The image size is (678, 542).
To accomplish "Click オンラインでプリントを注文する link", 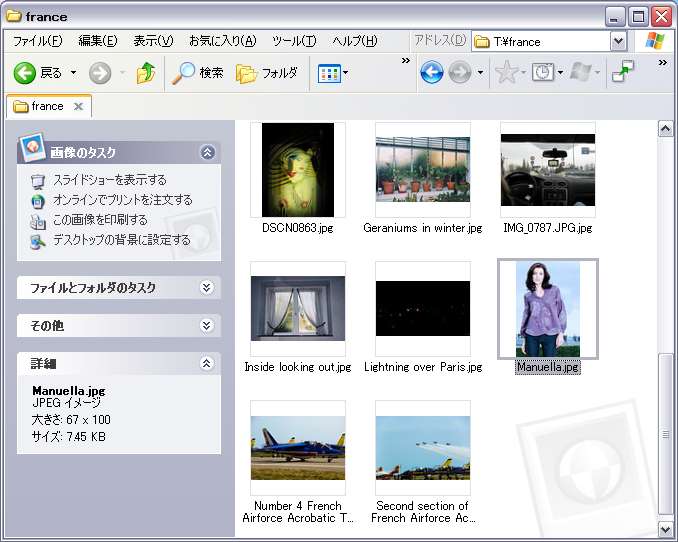I will click(123, 200).
